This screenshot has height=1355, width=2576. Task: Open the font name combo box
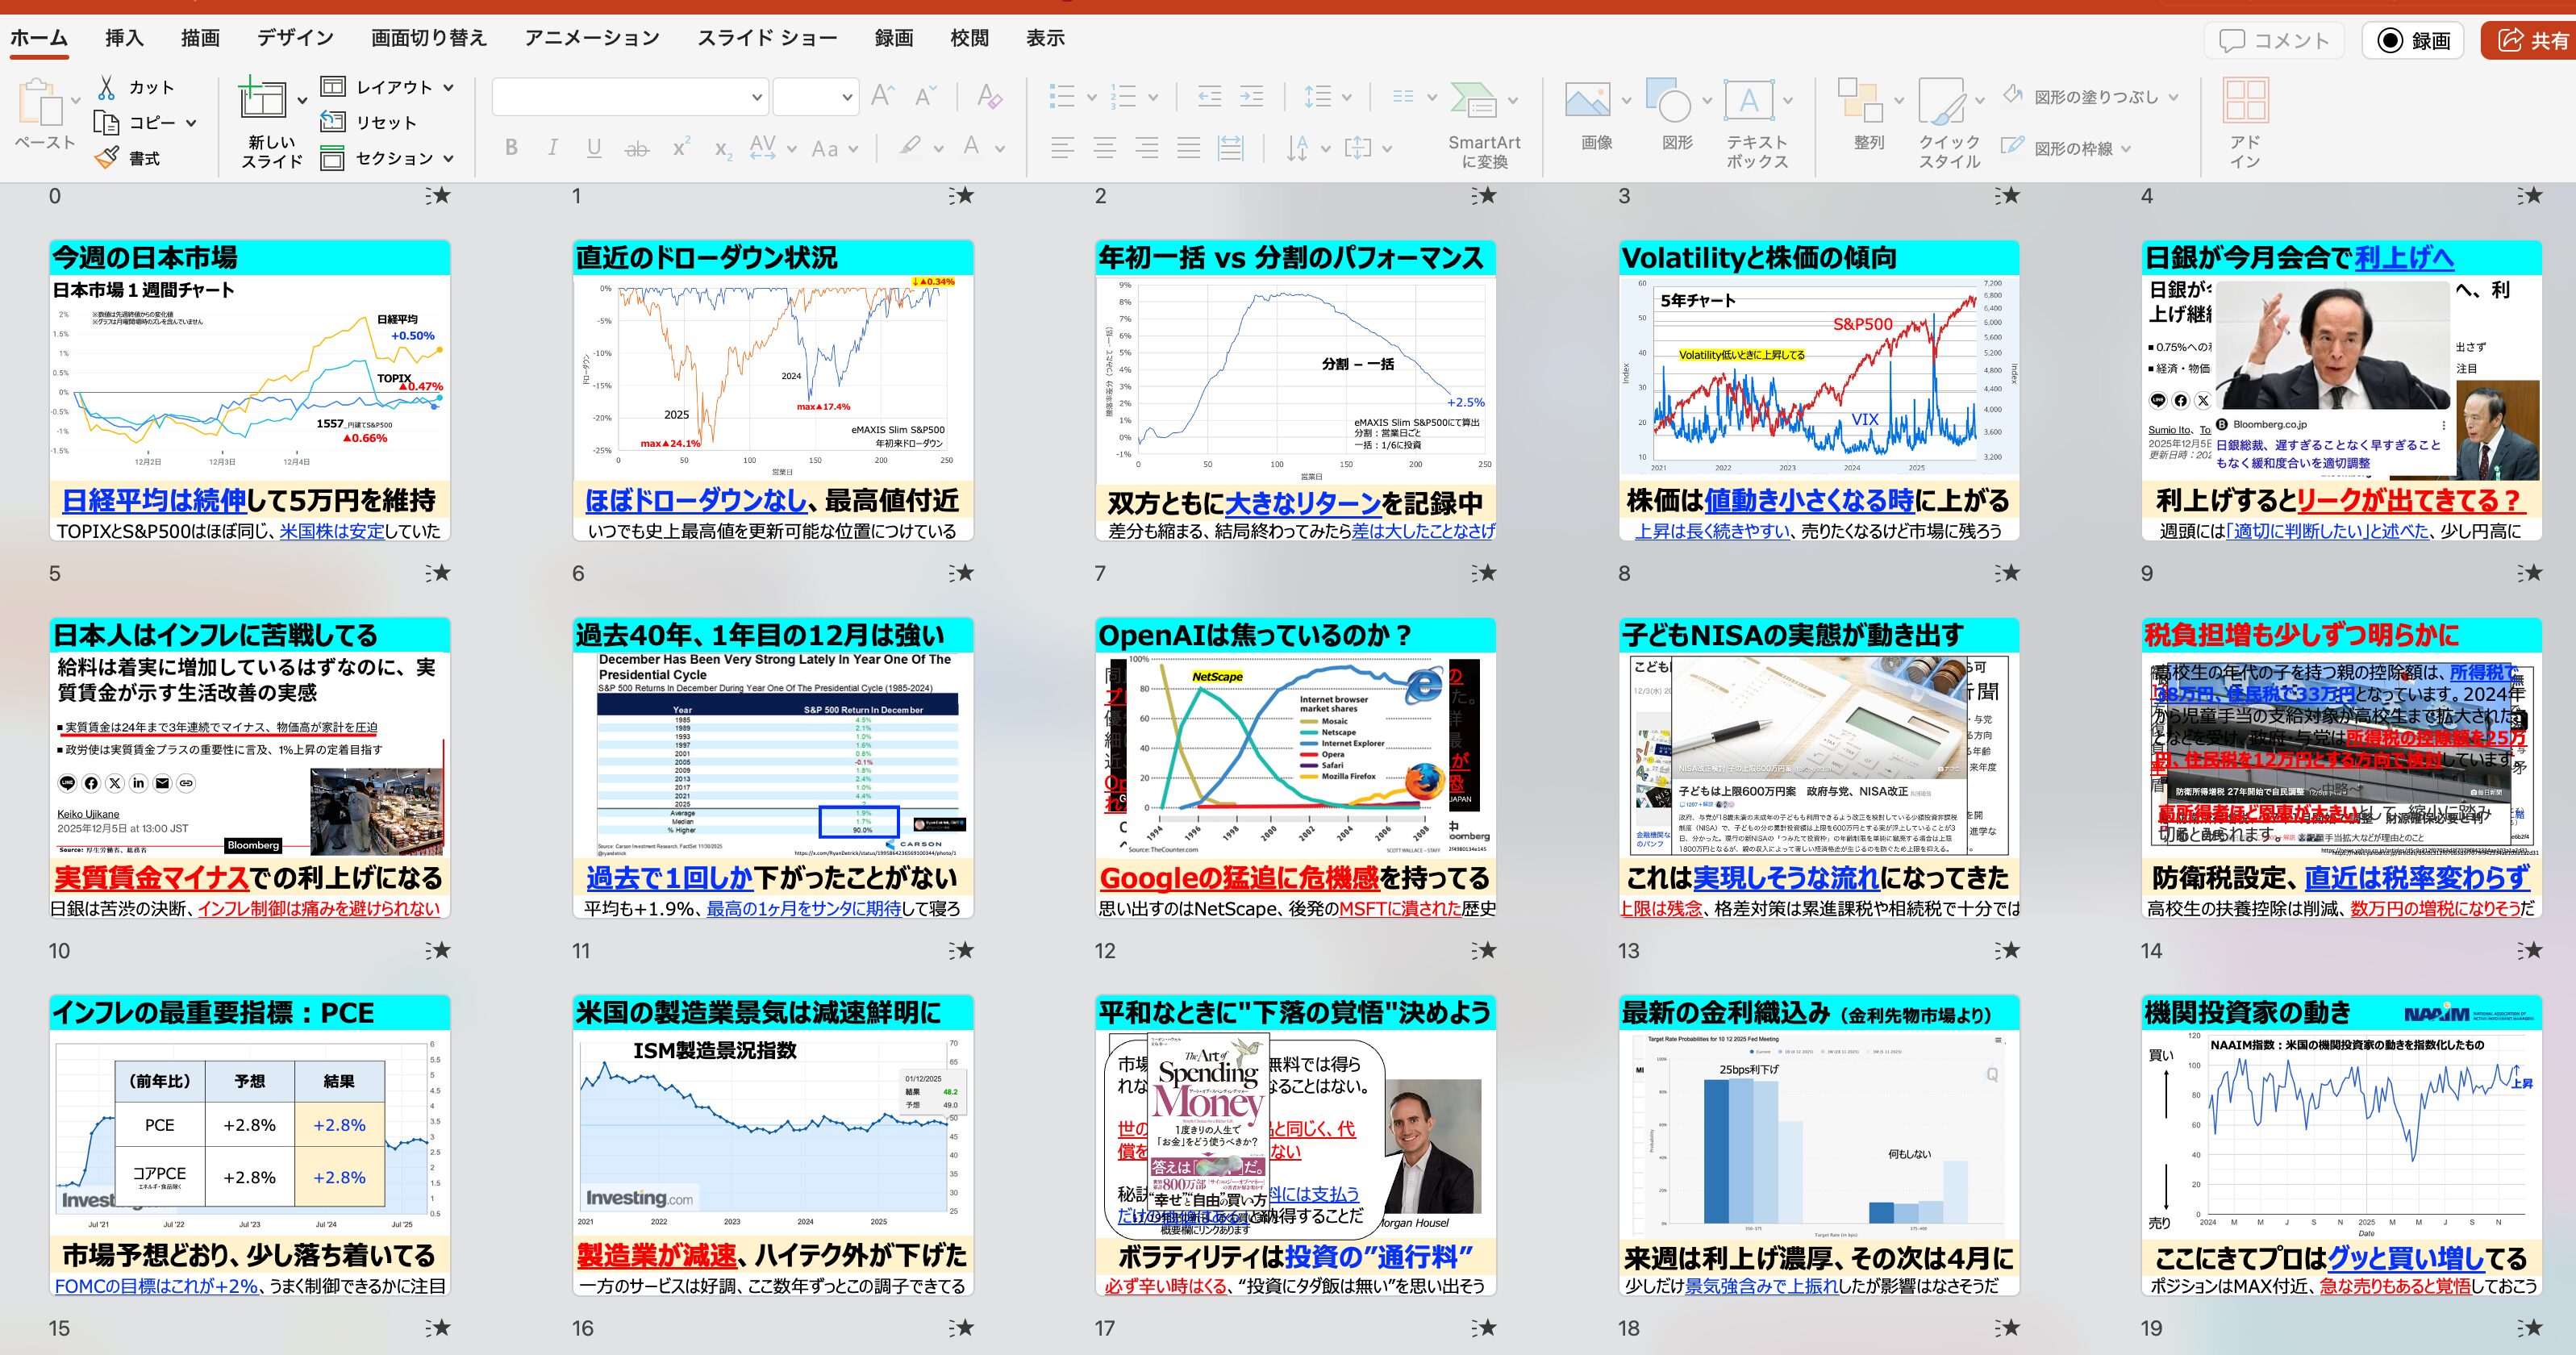(x=630, y=97)
